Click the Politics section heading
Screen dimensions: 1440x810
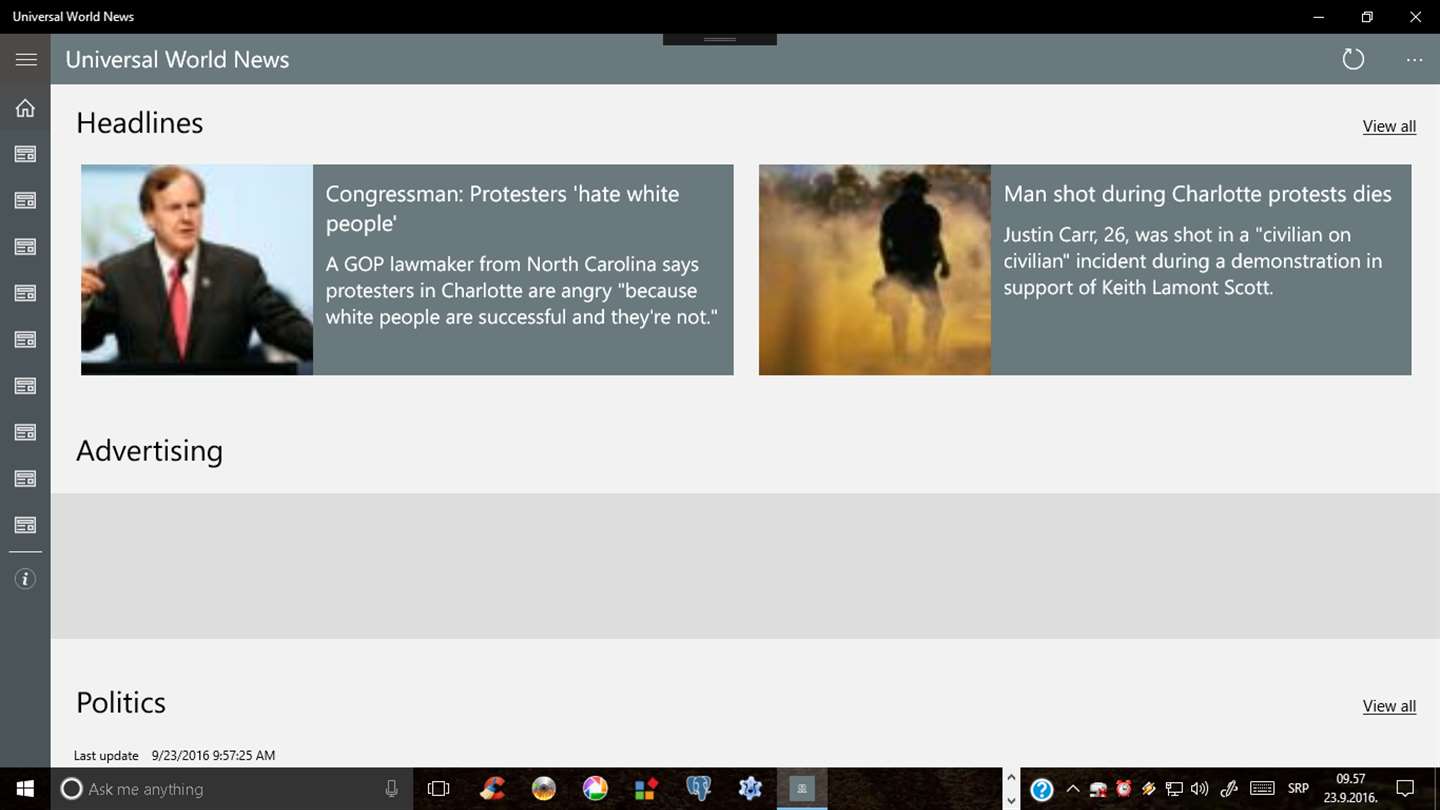tap(121, 703)
